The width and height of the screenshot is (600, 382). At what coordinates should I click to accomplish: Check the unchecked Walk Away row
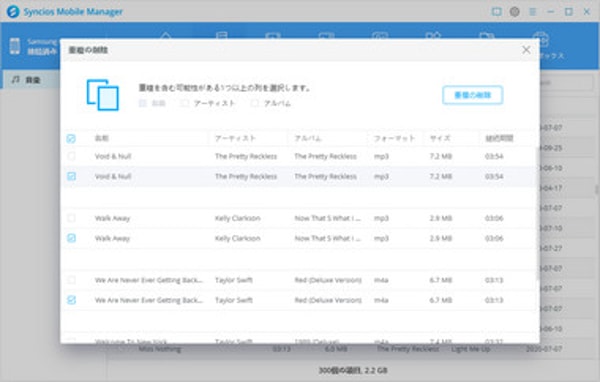(x=71, y=218)
